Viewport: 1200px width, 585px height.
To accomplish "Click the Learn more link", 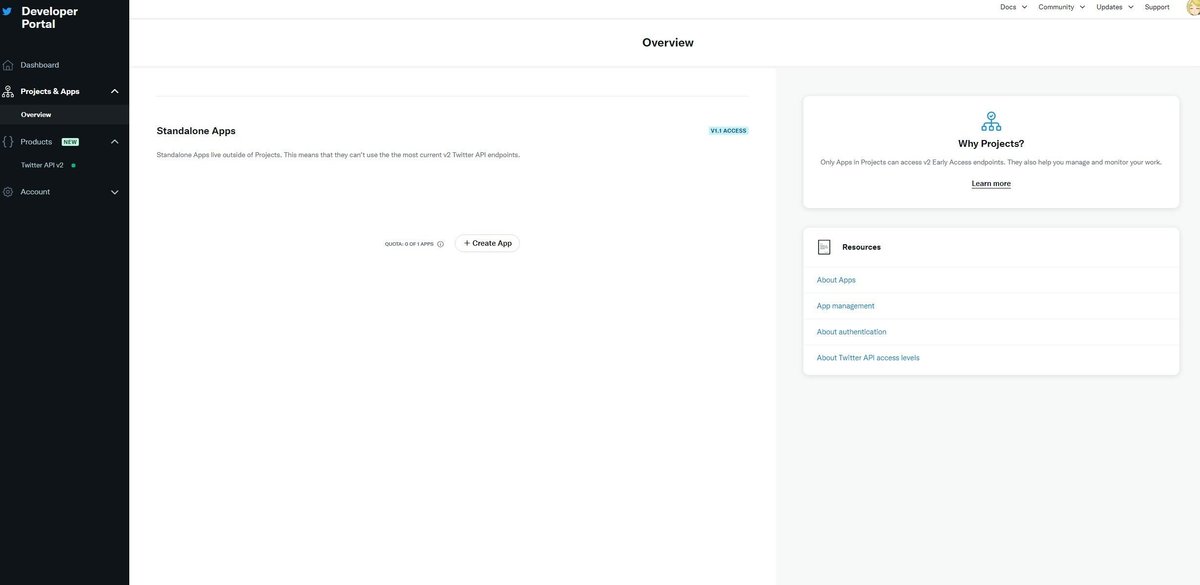I will coord(991,184).
